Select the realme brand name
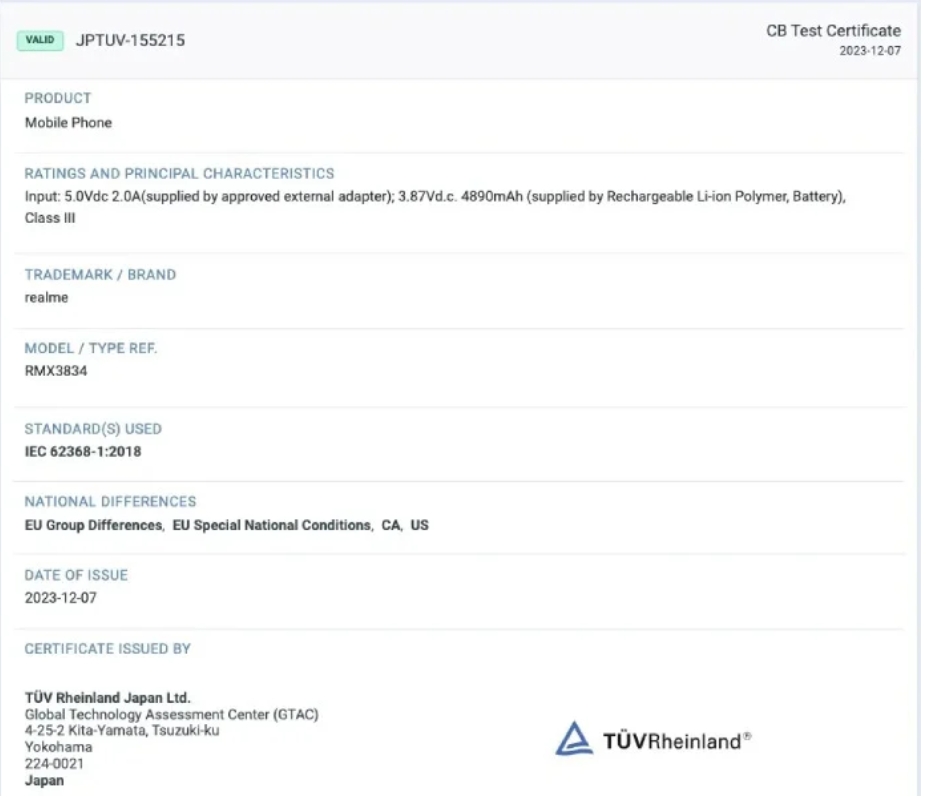927x797 pixels. 46,298
